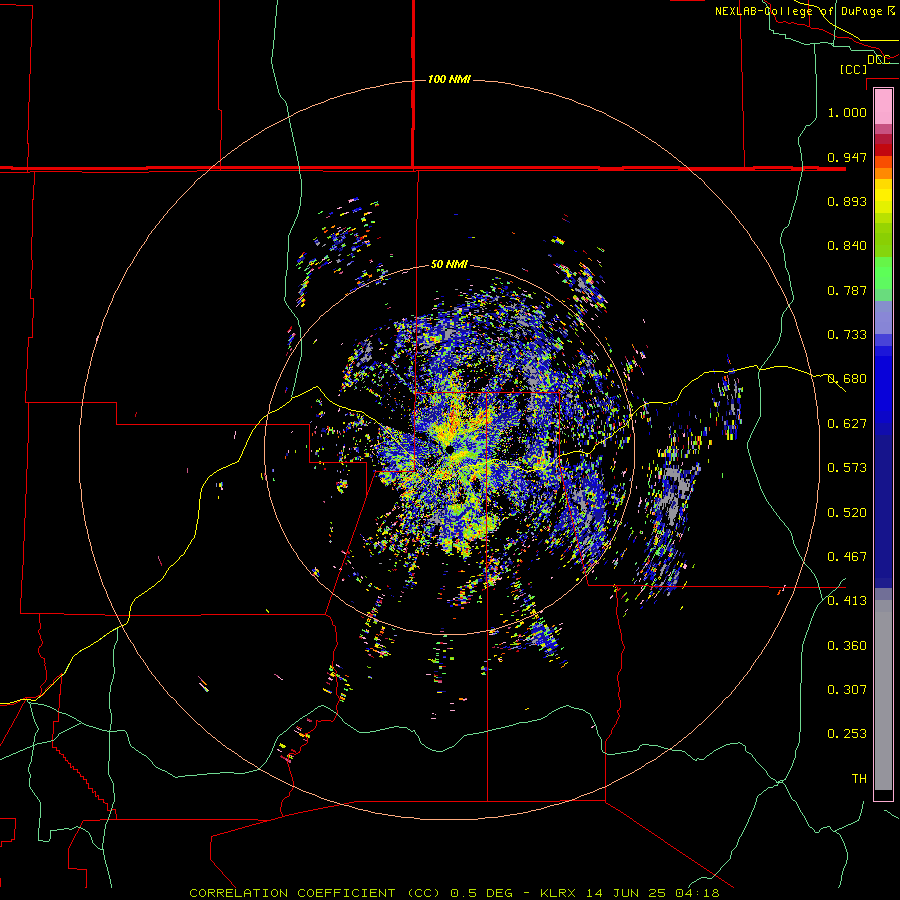Click the 0.307 legend value
900x900 pixels.
[847, 690]
